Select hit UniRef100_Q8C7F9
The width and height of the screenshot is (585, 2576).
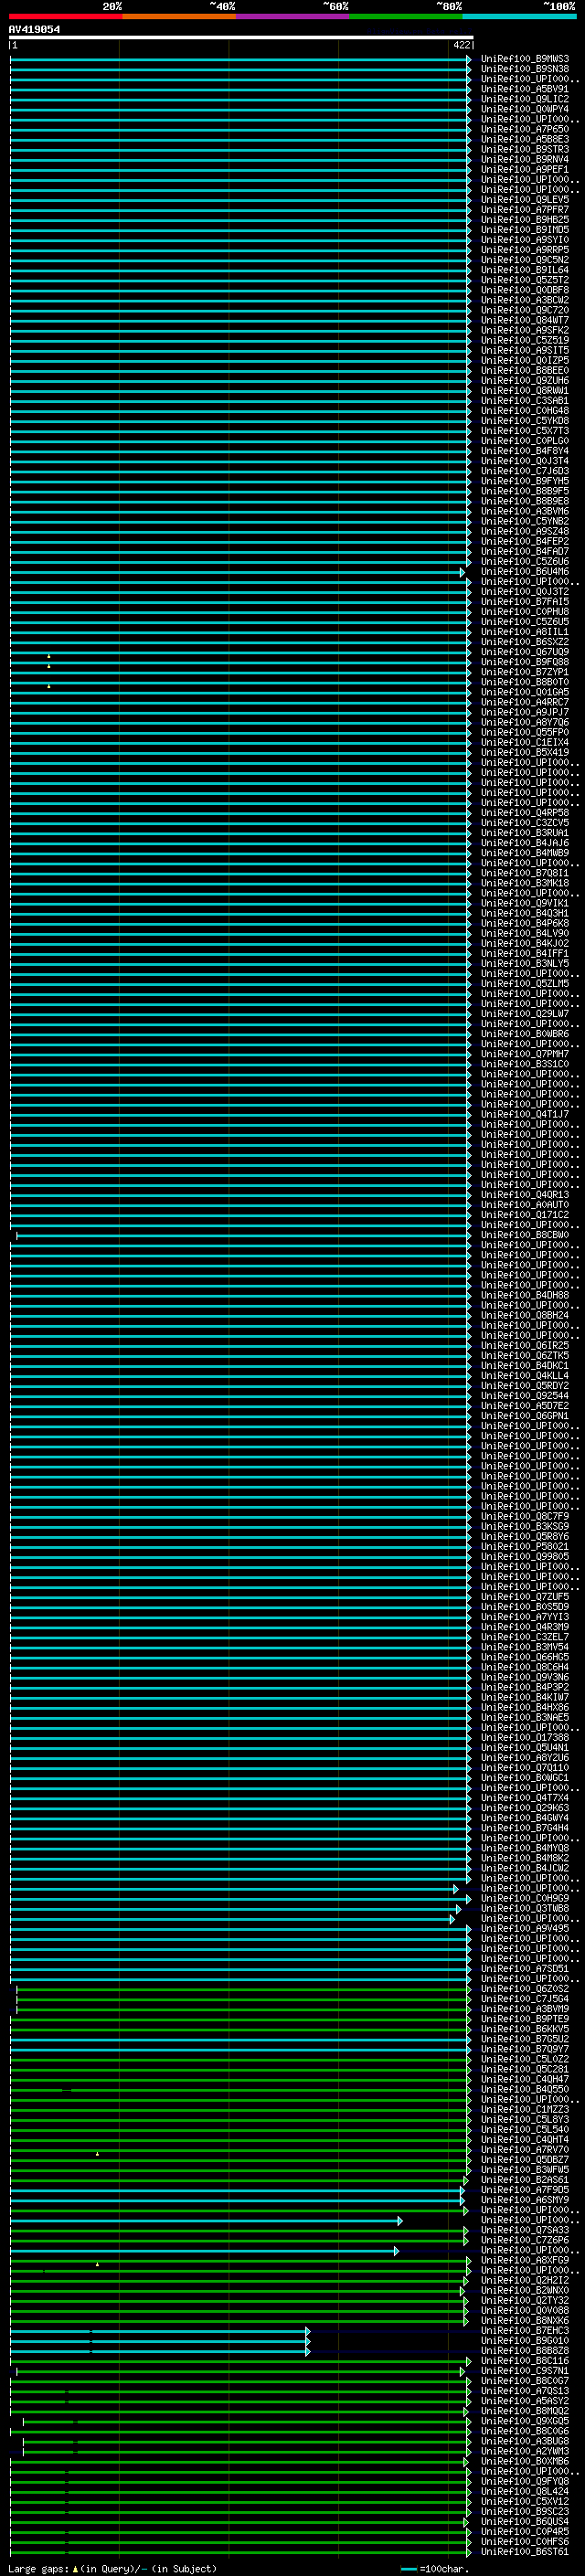[x=524, y=1516]
